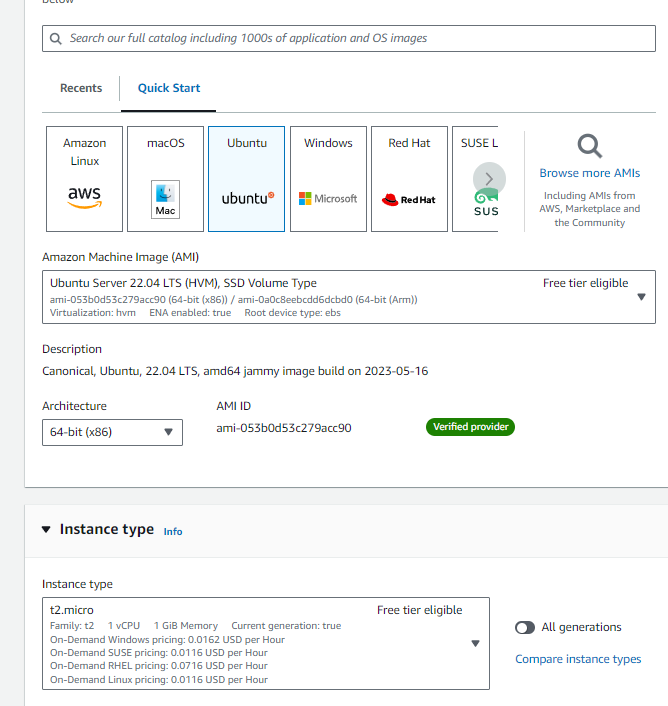This screenshot has width=668, height=706.
Task: Open the t2.micro instance type dropdown
Action: [266, 643]
